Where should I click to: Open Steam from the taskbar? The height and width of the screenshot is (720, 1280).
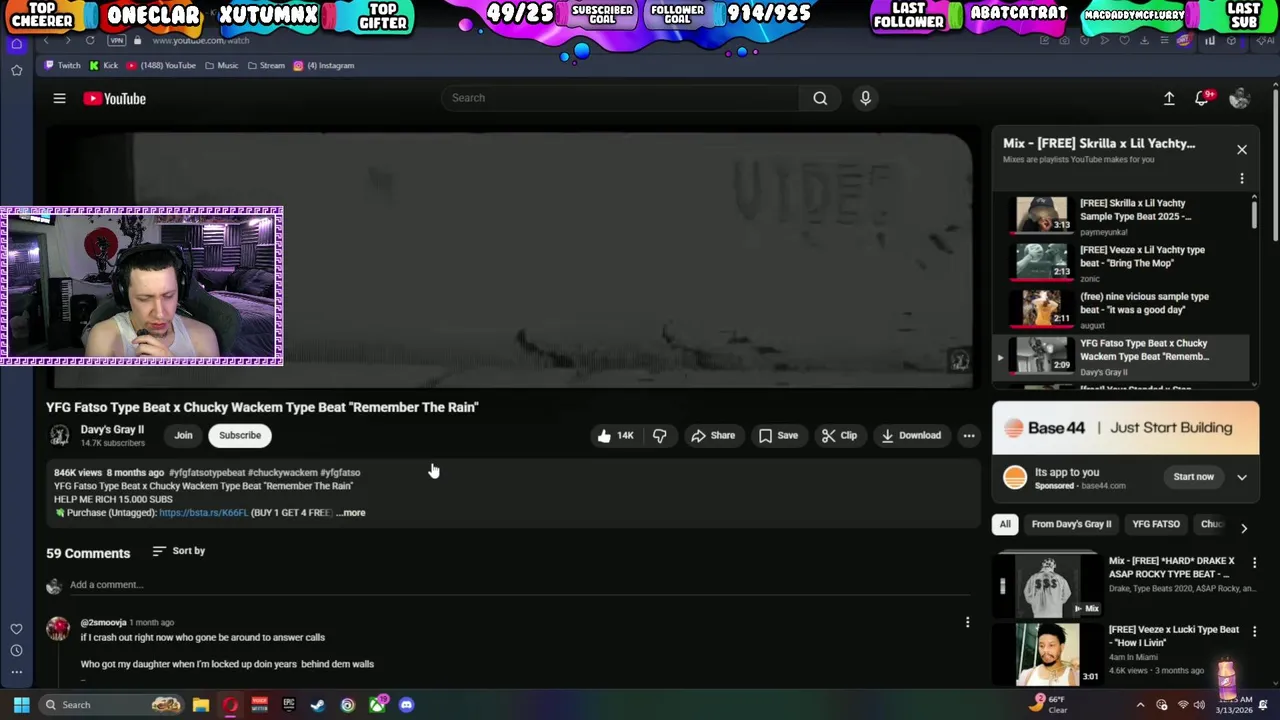click(318, 705)
